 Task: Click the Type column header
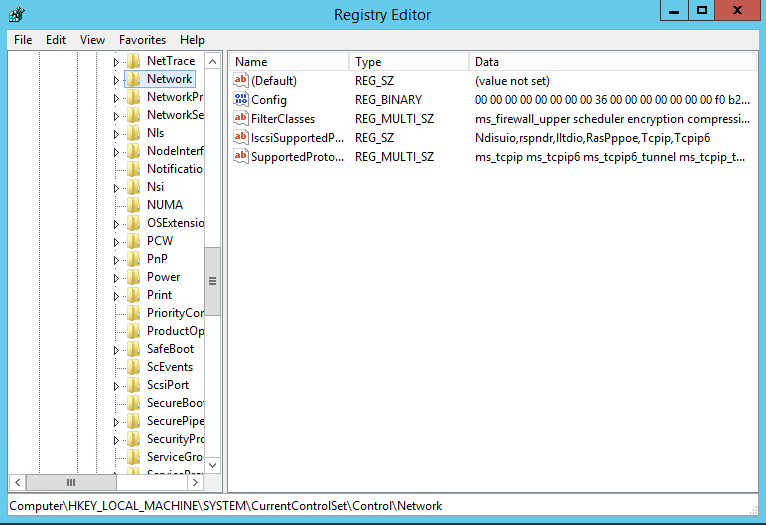point(408,62)
